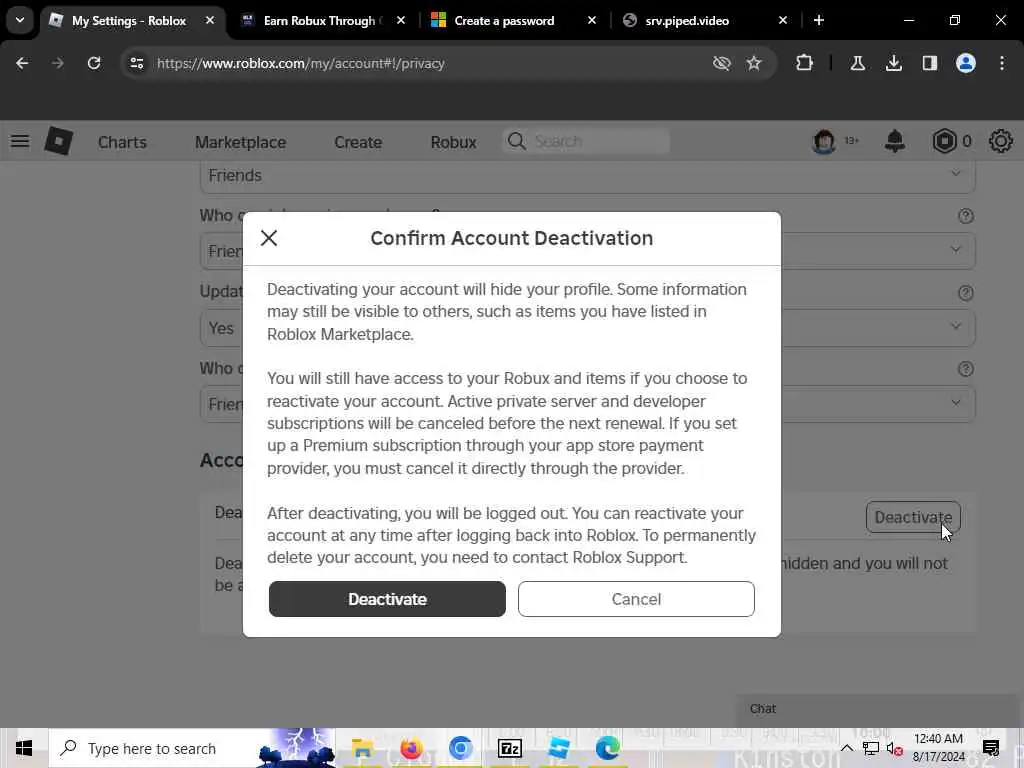Reload the current page
The height and width of the screenshot is (768, 1024).
click(x=94, y=63)
